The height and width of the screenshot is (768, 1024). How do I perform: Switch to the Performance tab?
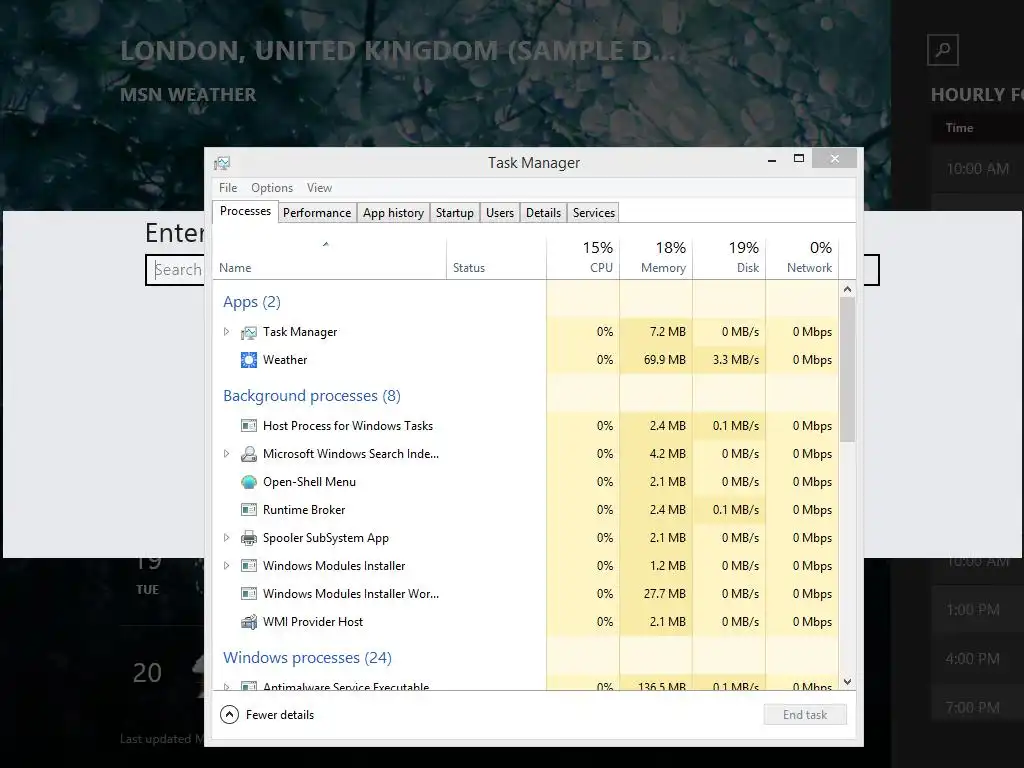coord(317,213)
